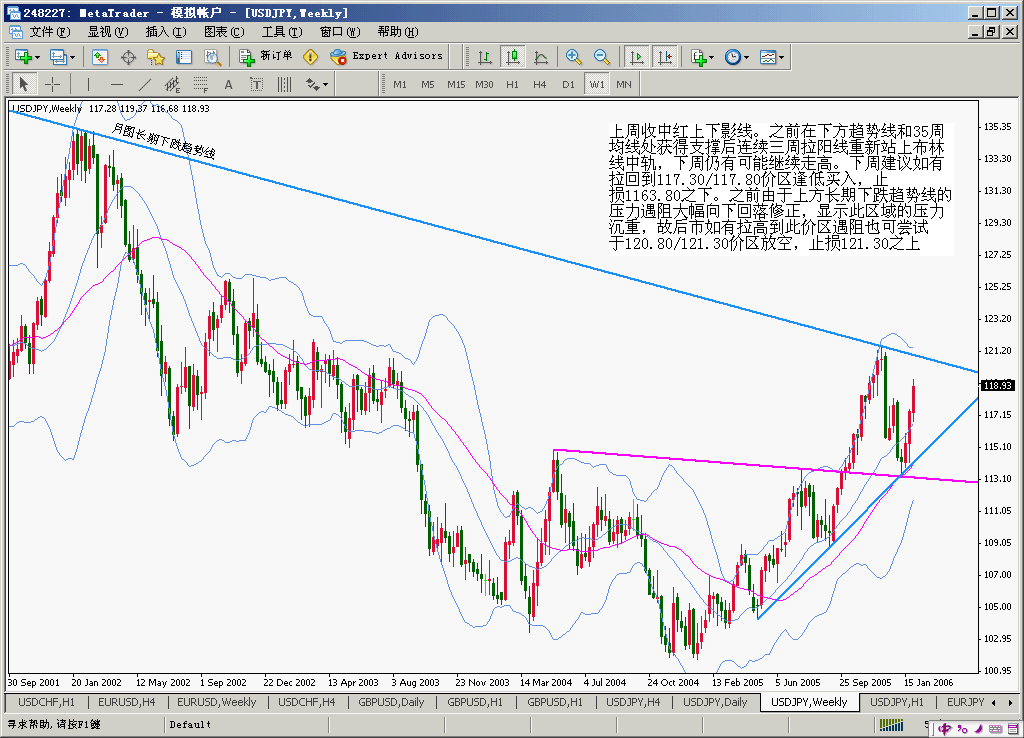
Task: Open the Market Watch window icon
Action: [x=99, y=57]
